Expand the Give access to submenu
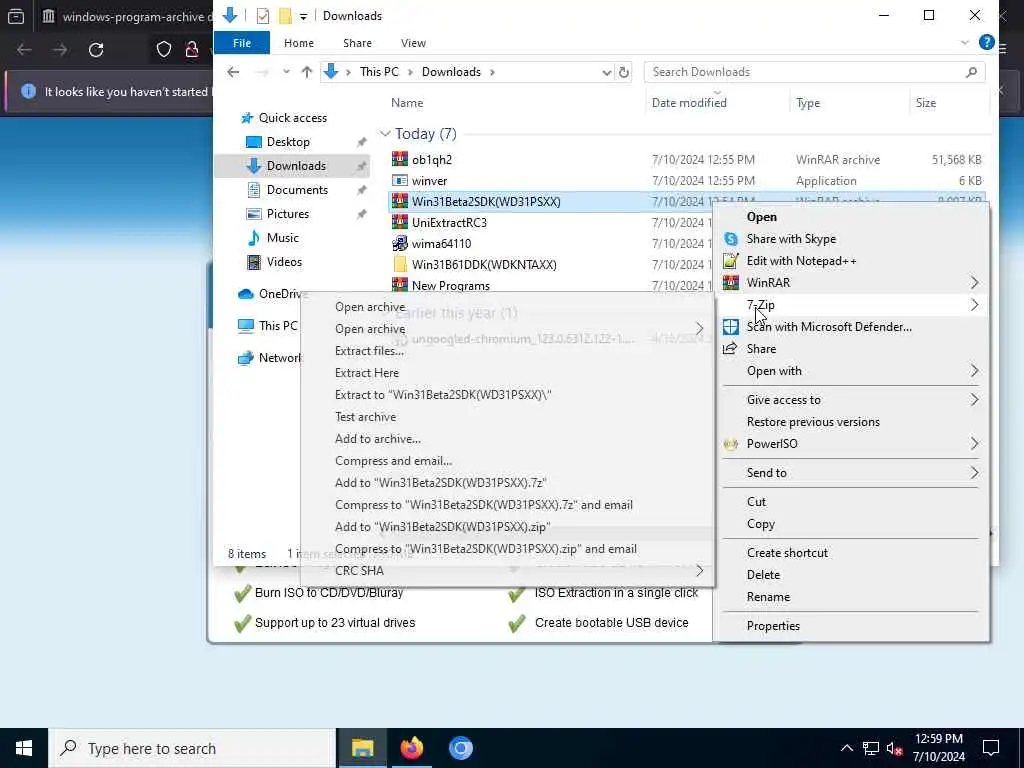Image resolution: width=1024 pixels, height=768 pixels. tap(974, 400)
